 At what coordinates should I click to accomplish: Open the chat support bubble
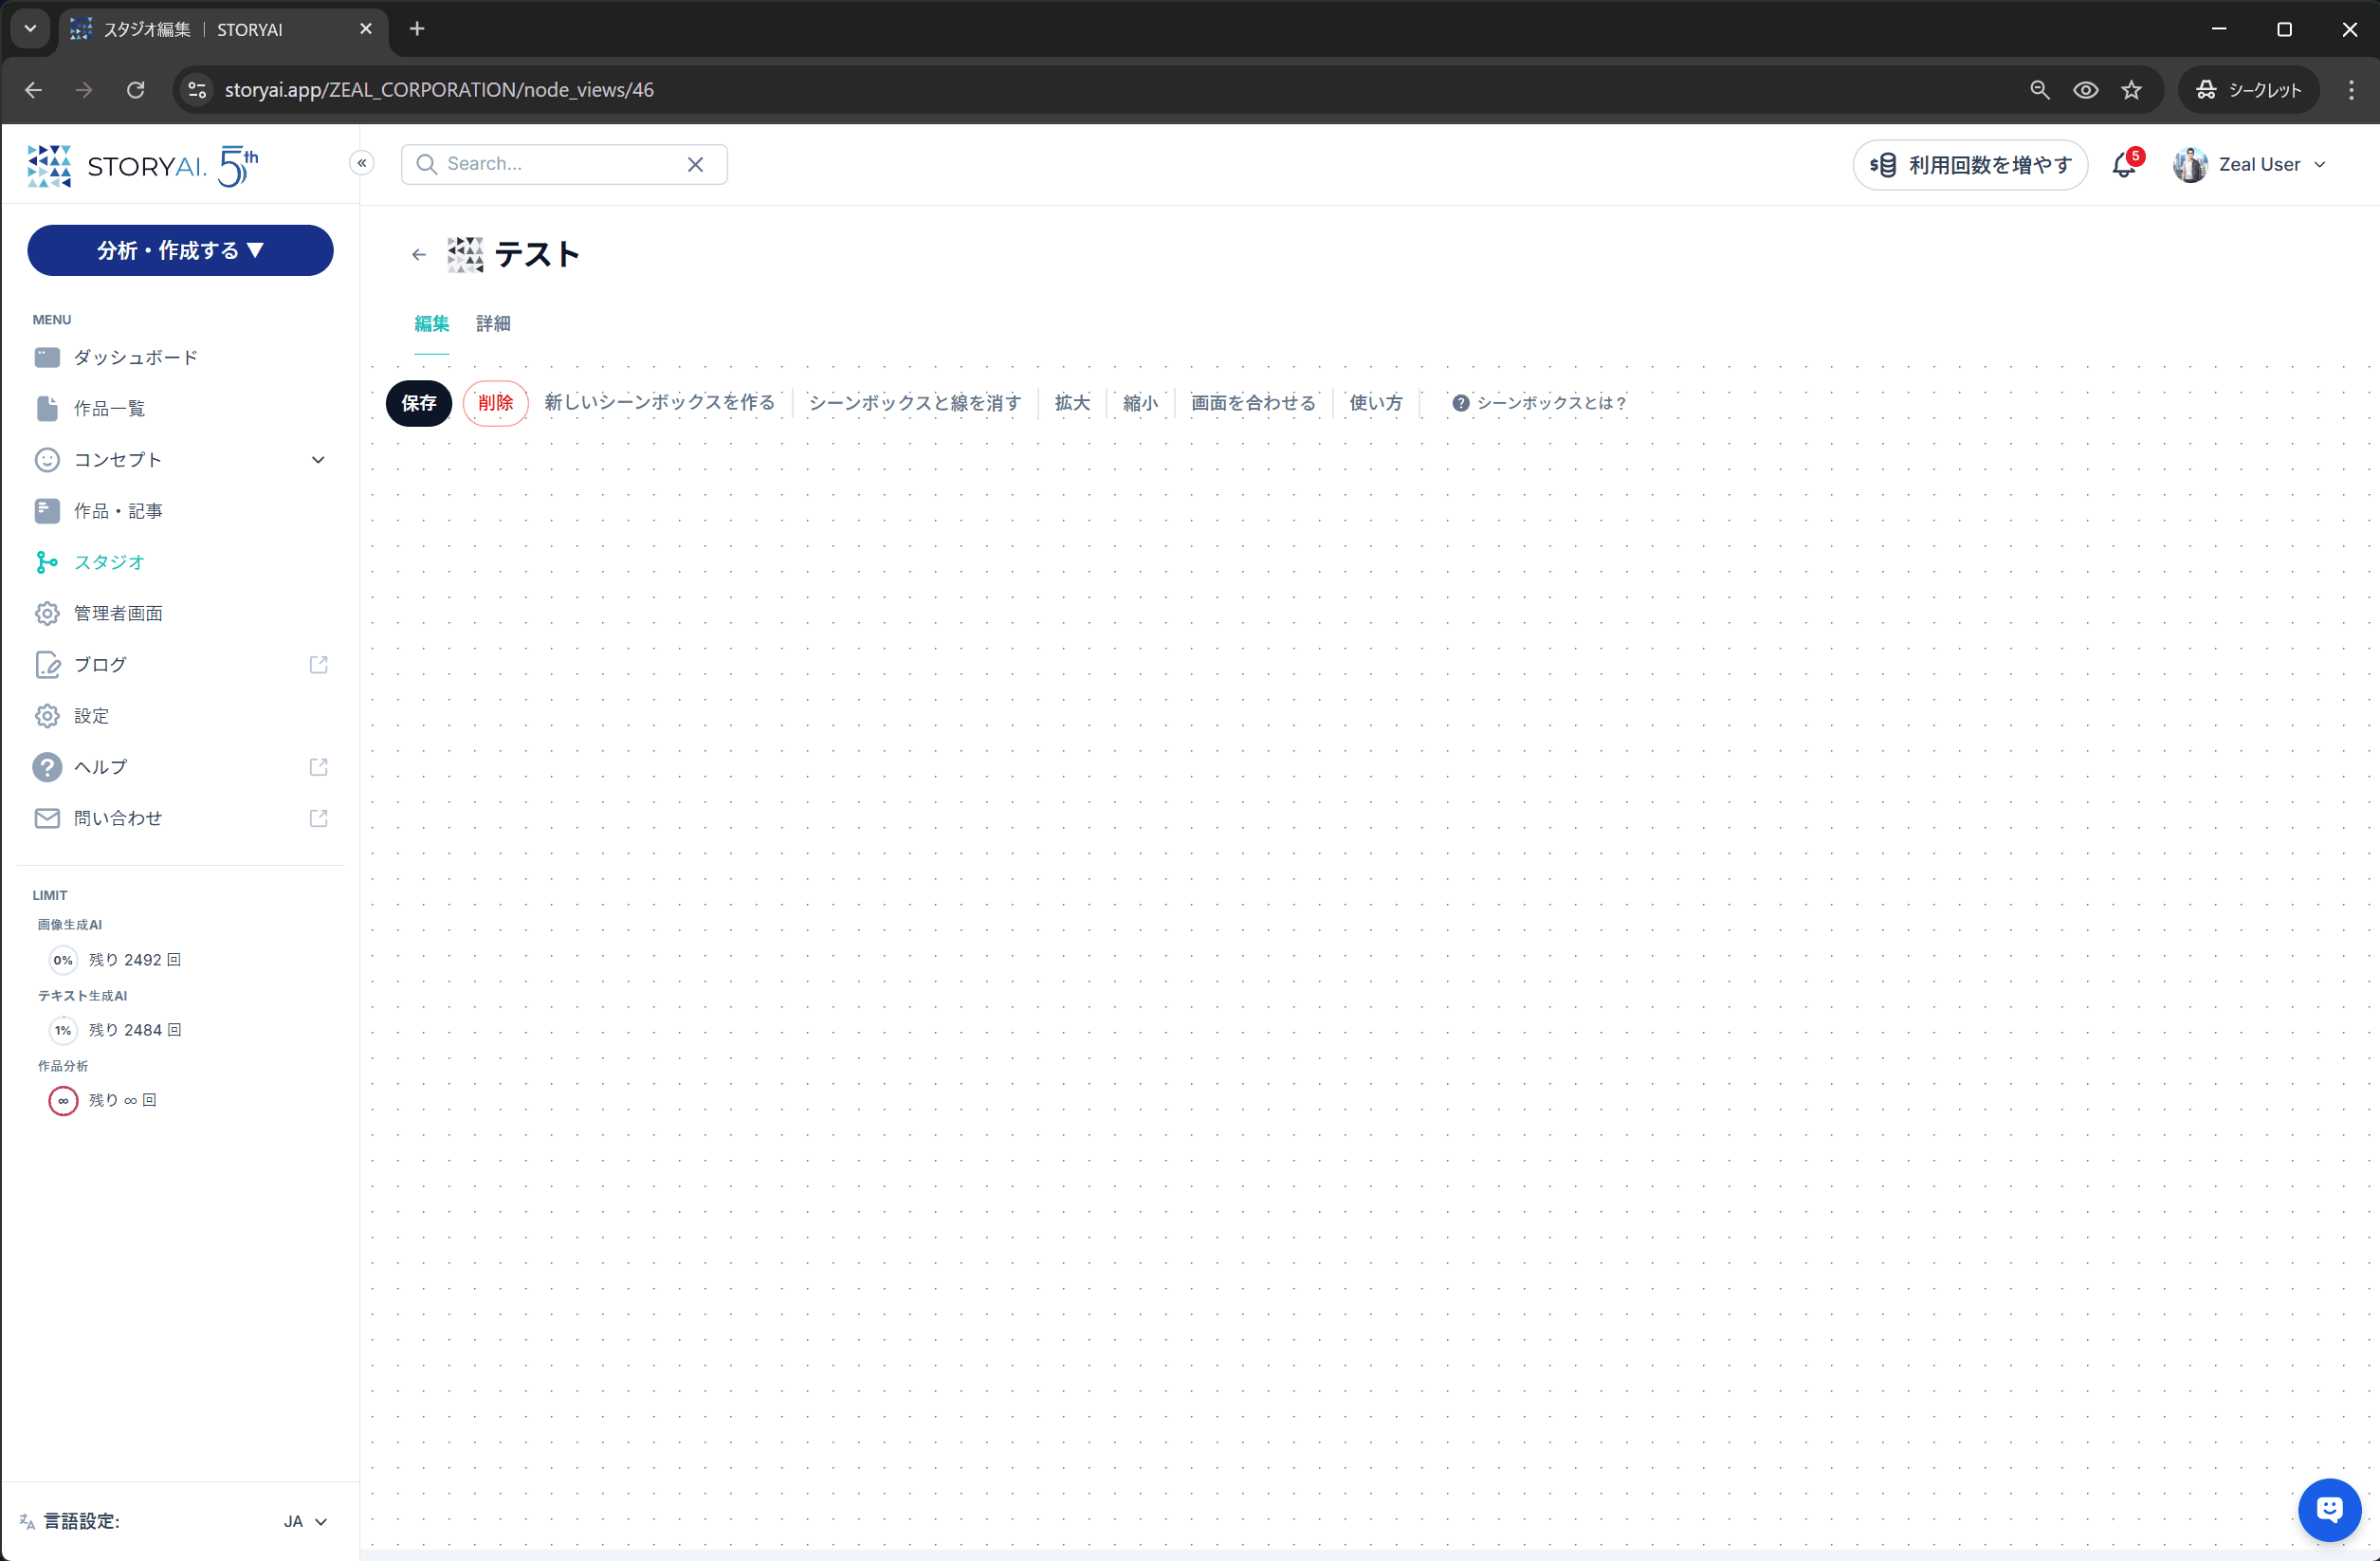(x=2329, y=1509)
